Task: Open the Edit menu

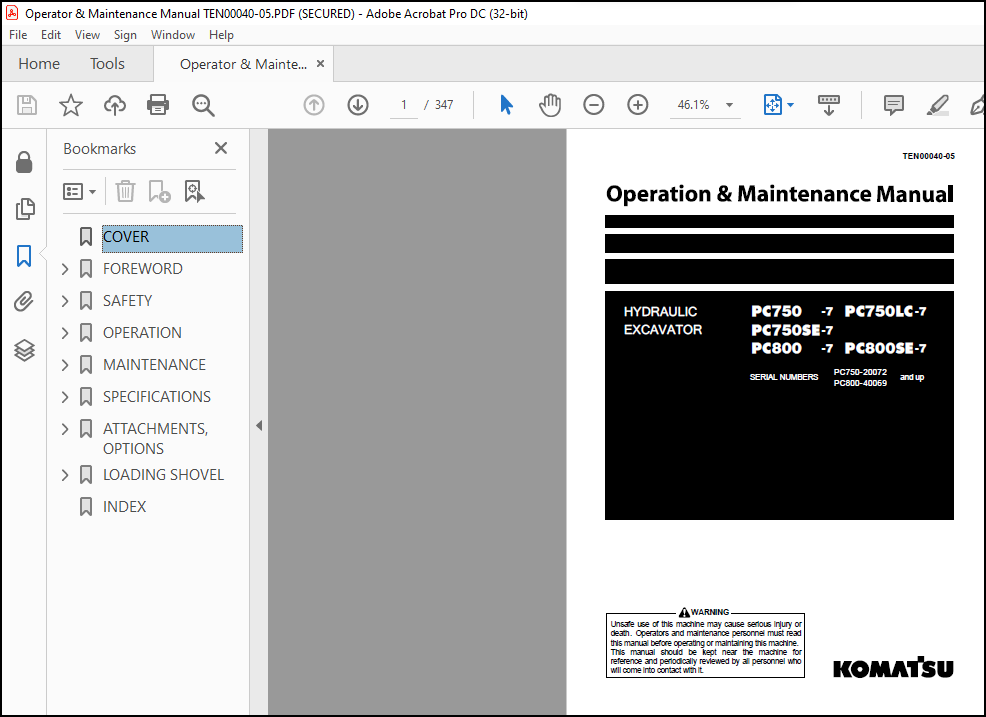Action: tap(51, 35)
